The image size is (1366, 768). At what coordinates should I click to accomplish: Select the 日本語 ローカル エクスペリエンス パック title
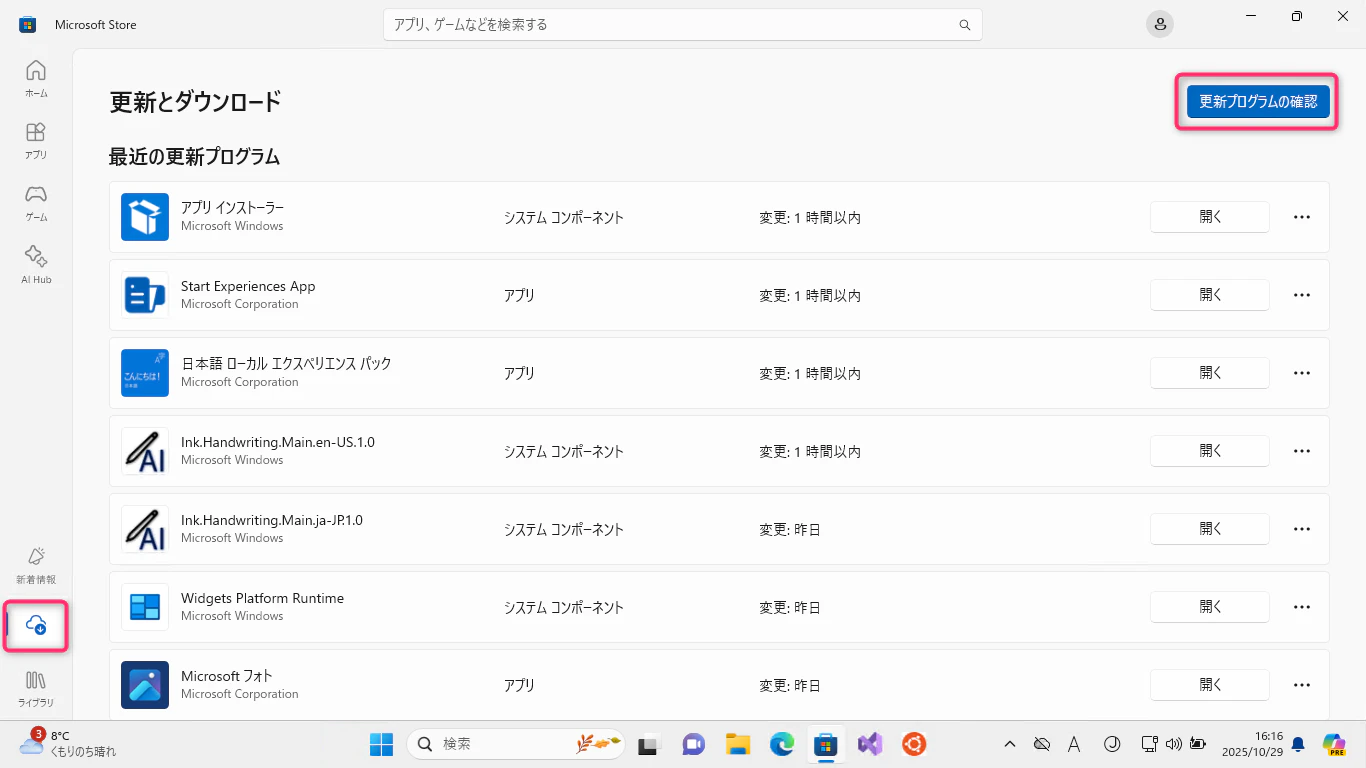pyautogui.click(x=286, y=364)
